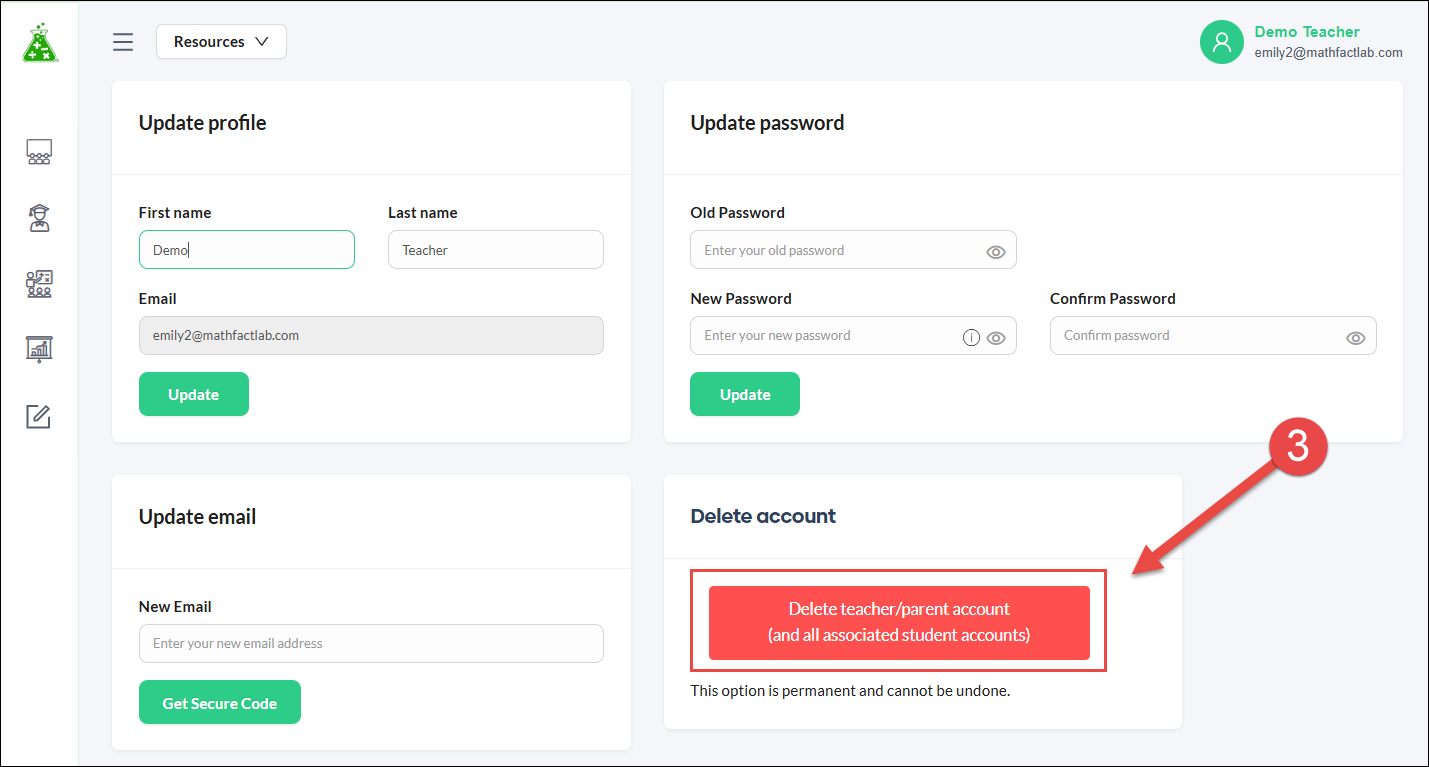Click Get Secure Code button
1429x767 pixels.
[220, 703]
